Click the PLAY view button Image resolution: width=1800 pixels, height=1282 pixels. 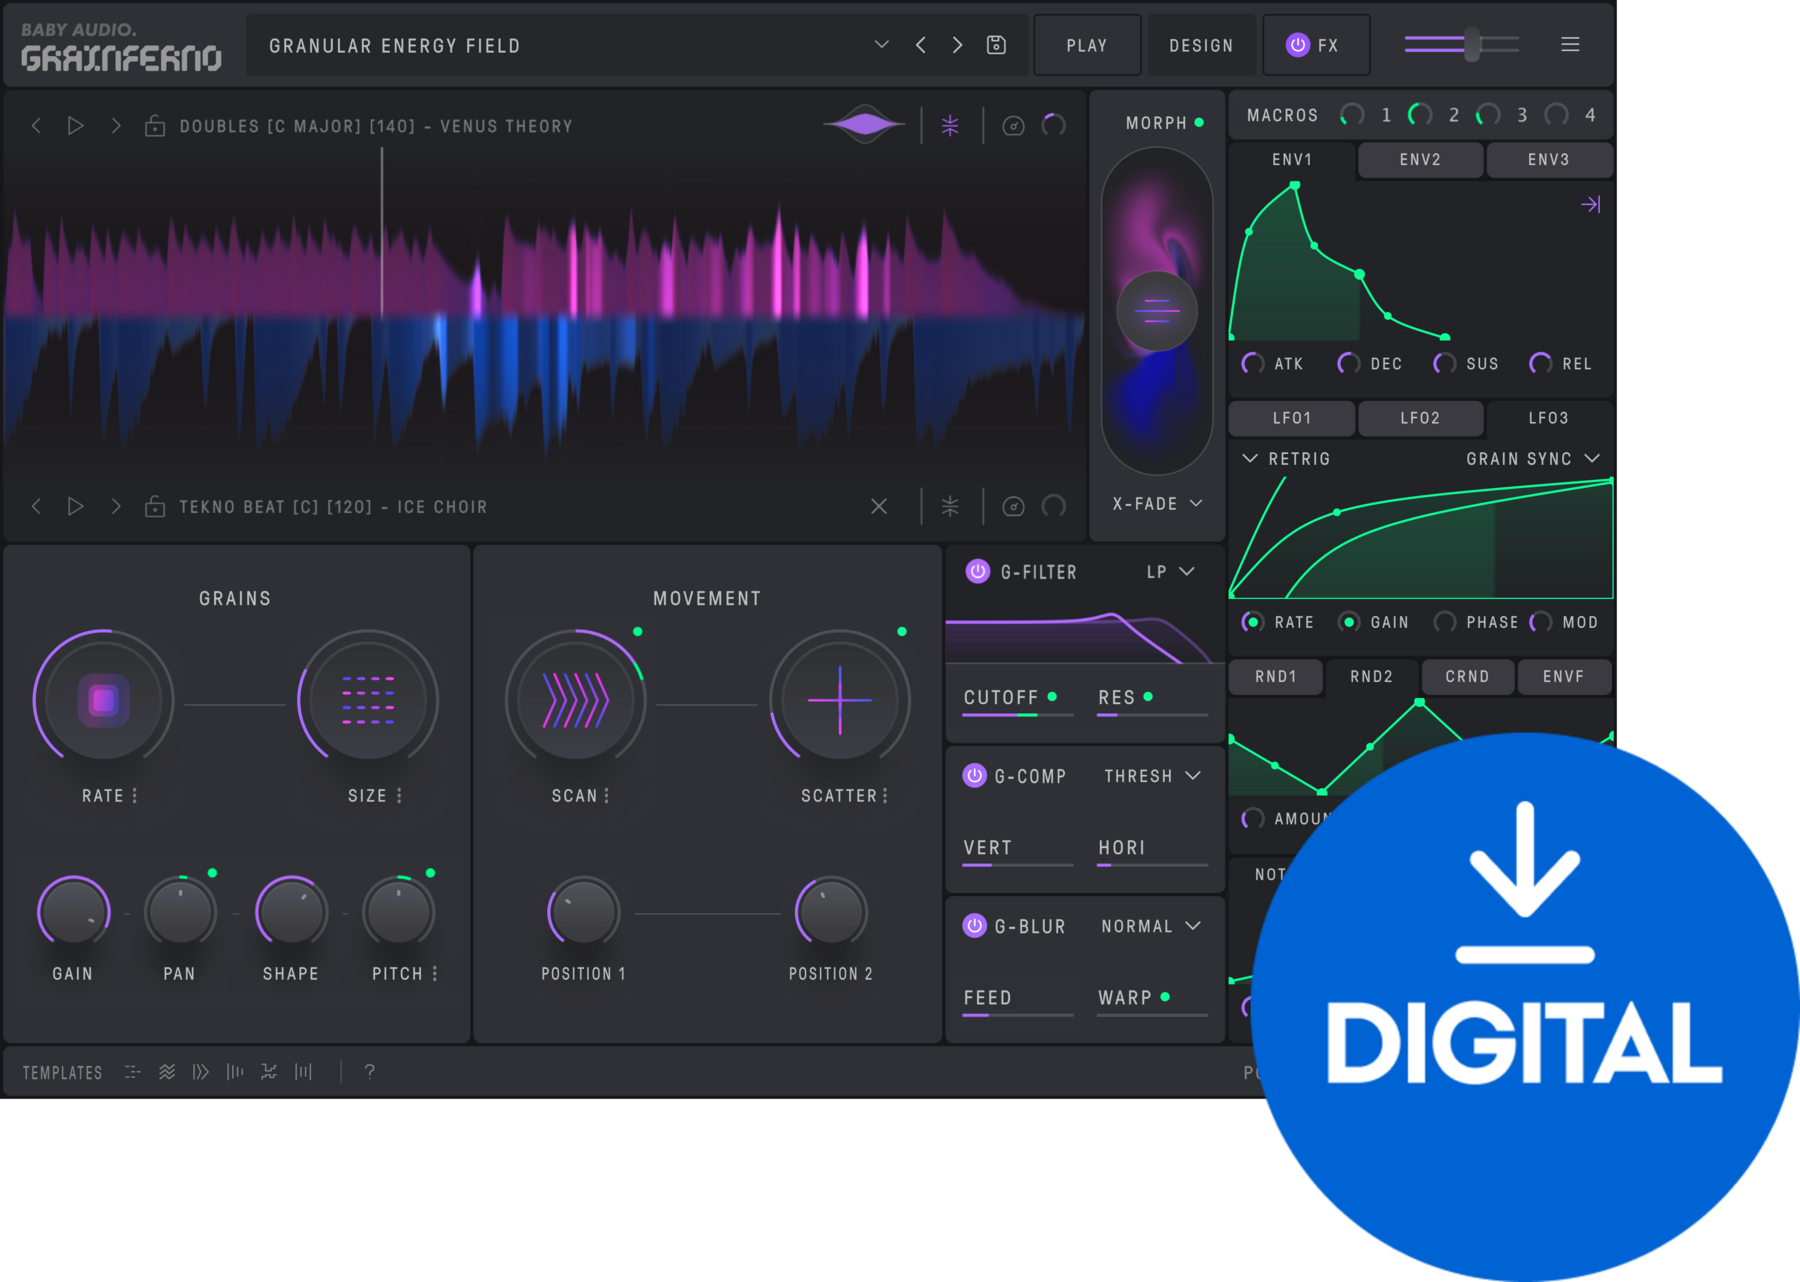(1087, 45)
